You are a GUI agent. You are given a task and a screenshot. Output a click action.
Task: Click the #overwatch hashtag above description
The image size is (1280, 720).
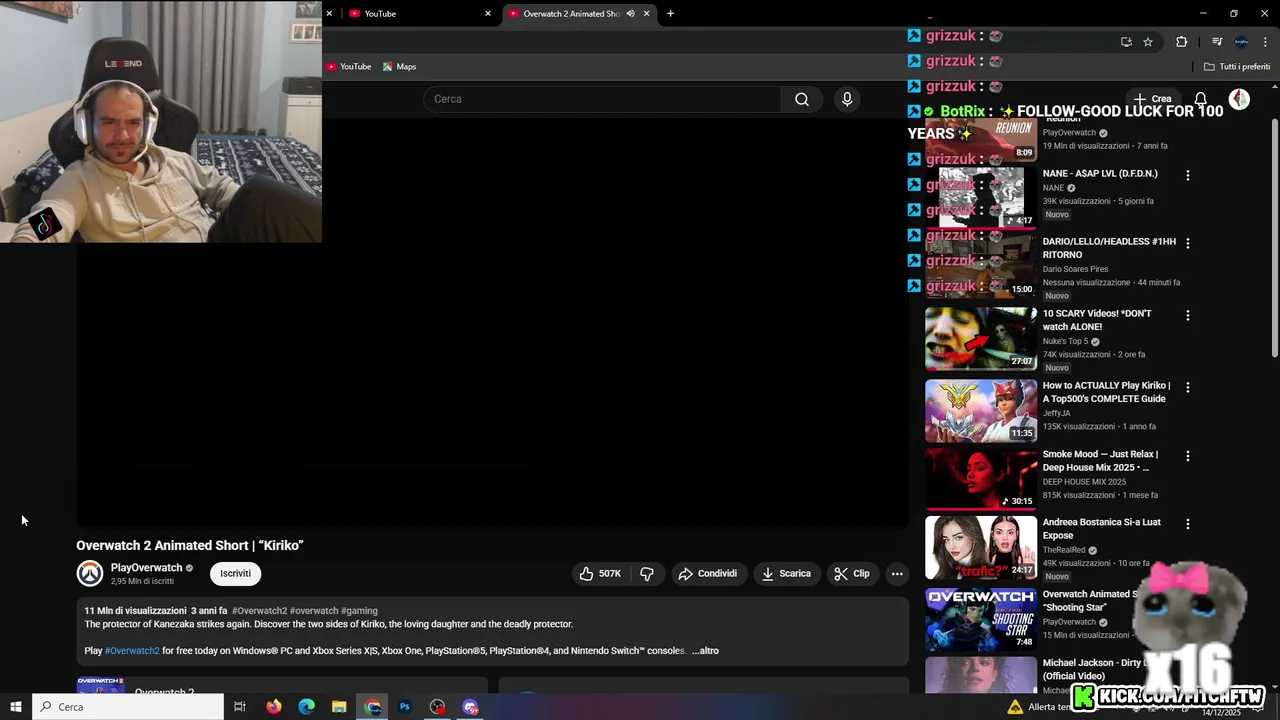pos(314,611)
